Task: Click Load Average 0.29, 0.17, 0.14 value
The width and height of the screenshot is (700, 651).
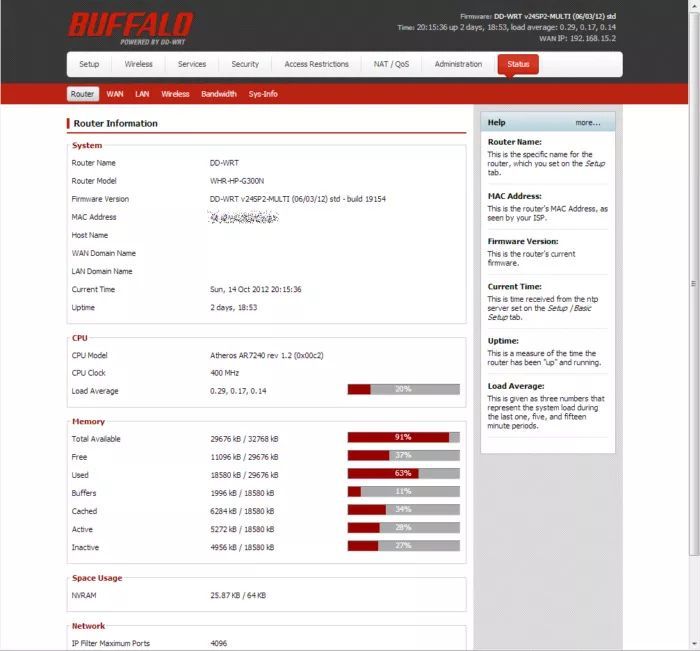Action: pos(238,391)
